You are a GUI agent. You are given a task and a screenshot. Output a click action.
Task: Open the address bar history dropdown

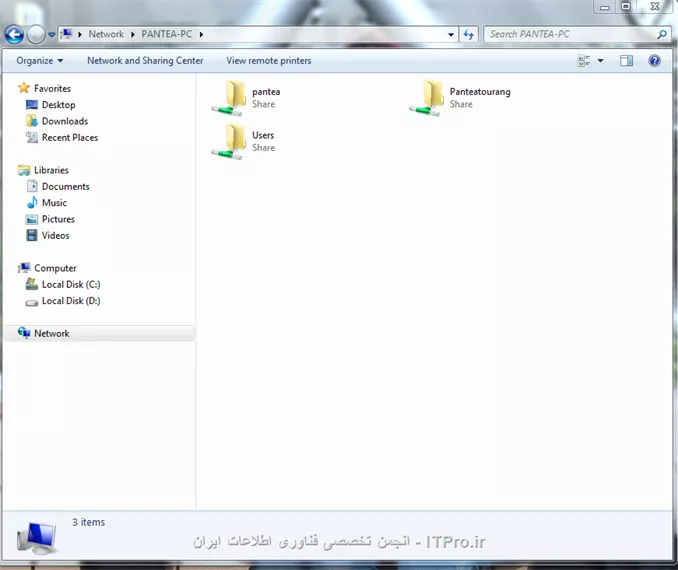click(x=451, y=35)
